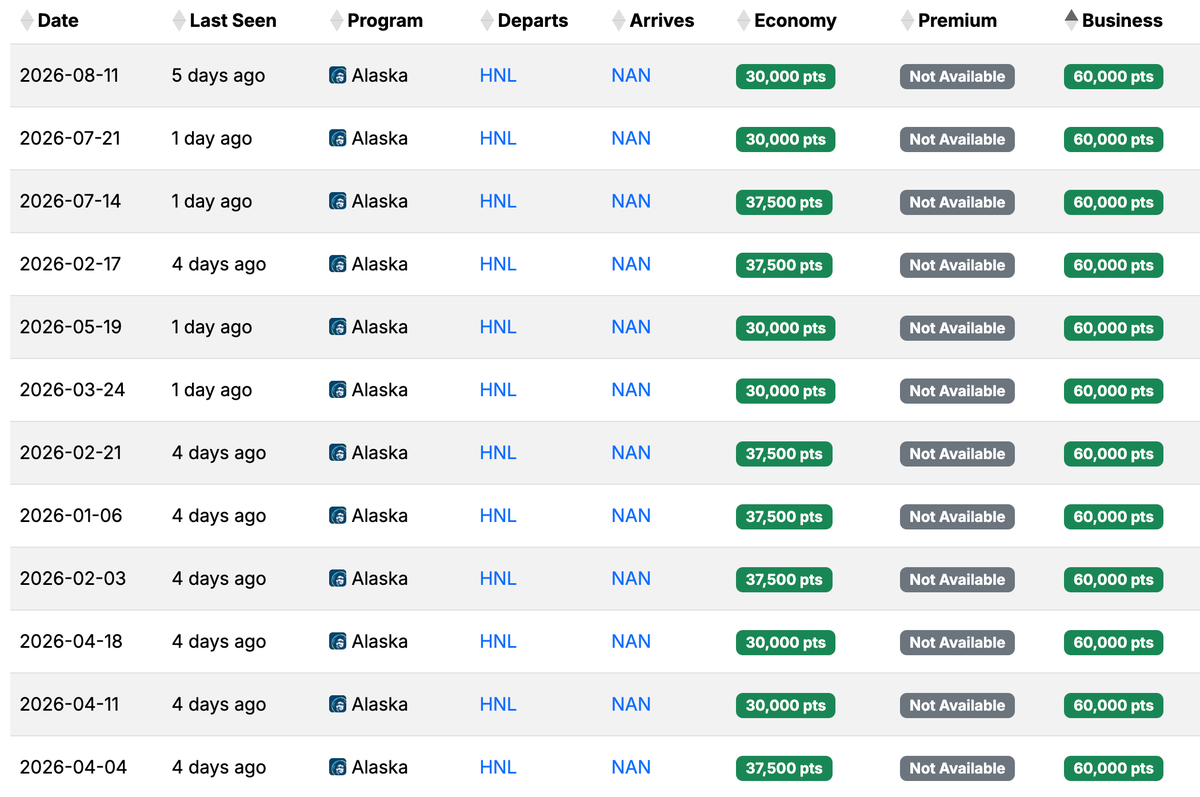Select 30,000 pts economy on 2026-05-19
The height and width of the screenshot is (797, 1200).
[x=785, y=329]
